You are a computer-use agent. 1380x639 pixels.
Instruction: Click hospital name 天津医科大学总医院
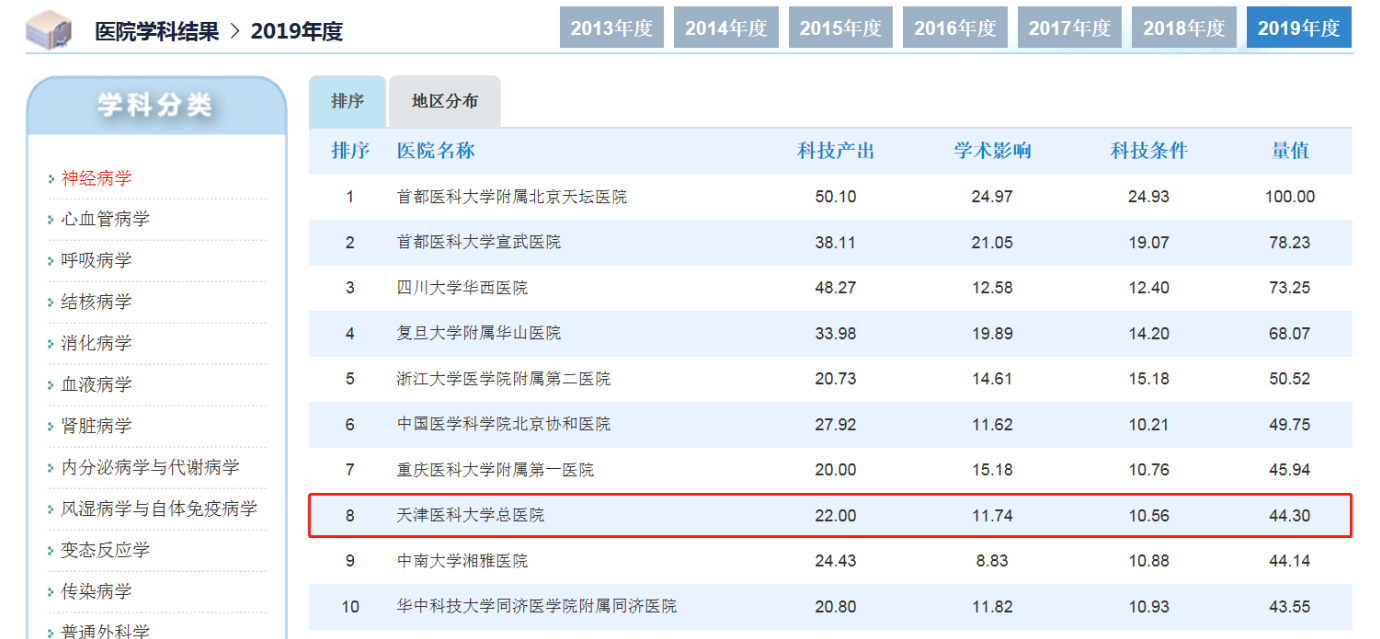471,515
